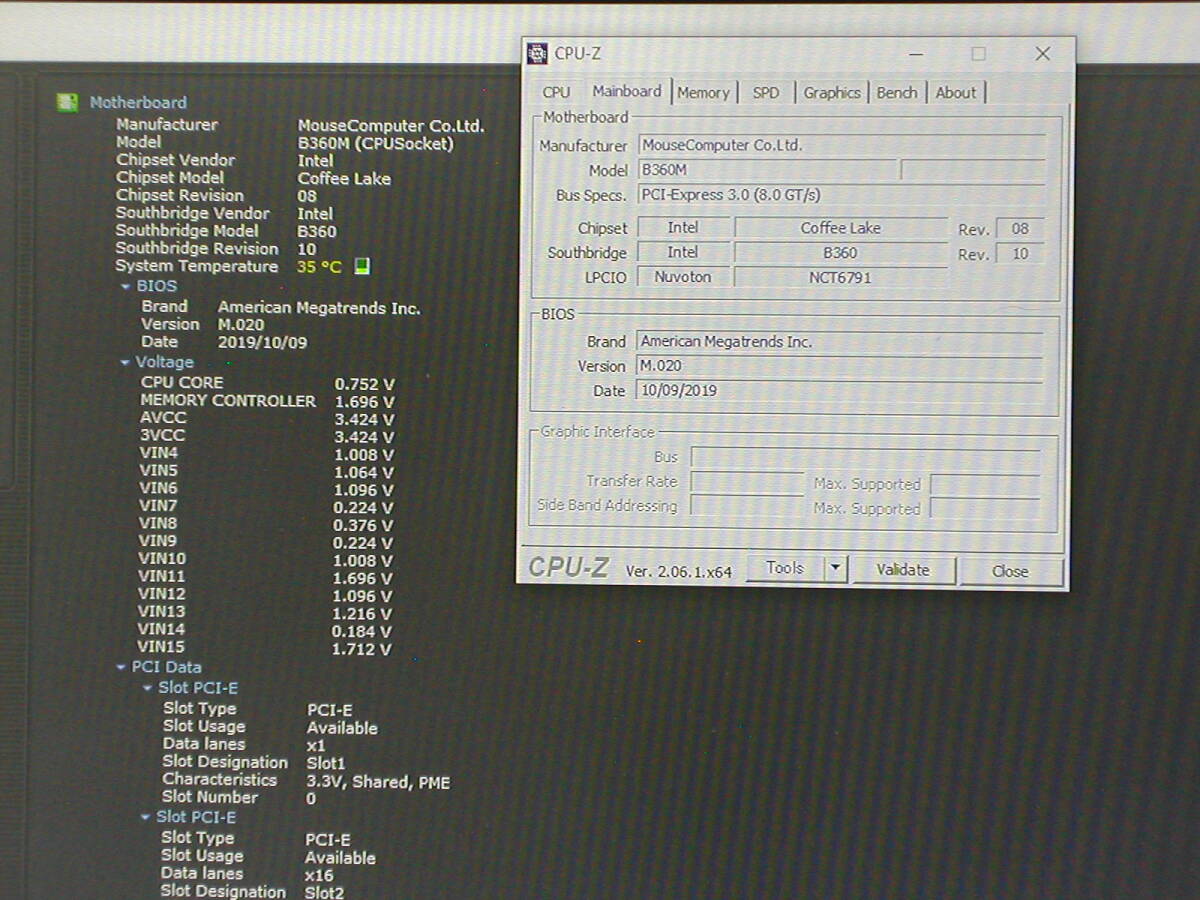Image resolution: width=1200 pixels, height=900 pixels.
Task: Click the Data lanes x1 row
Action: (x=244, y=745)
